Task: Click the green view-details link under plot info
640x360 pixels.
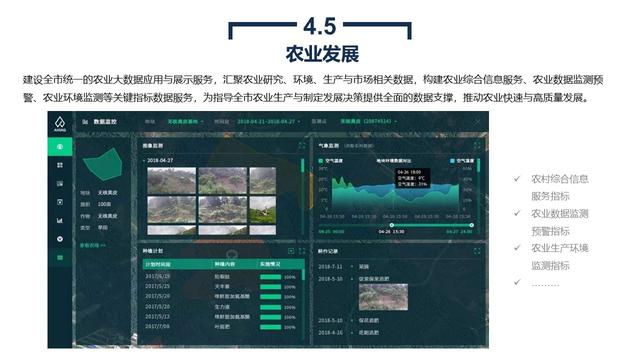Action: [93, 245]
